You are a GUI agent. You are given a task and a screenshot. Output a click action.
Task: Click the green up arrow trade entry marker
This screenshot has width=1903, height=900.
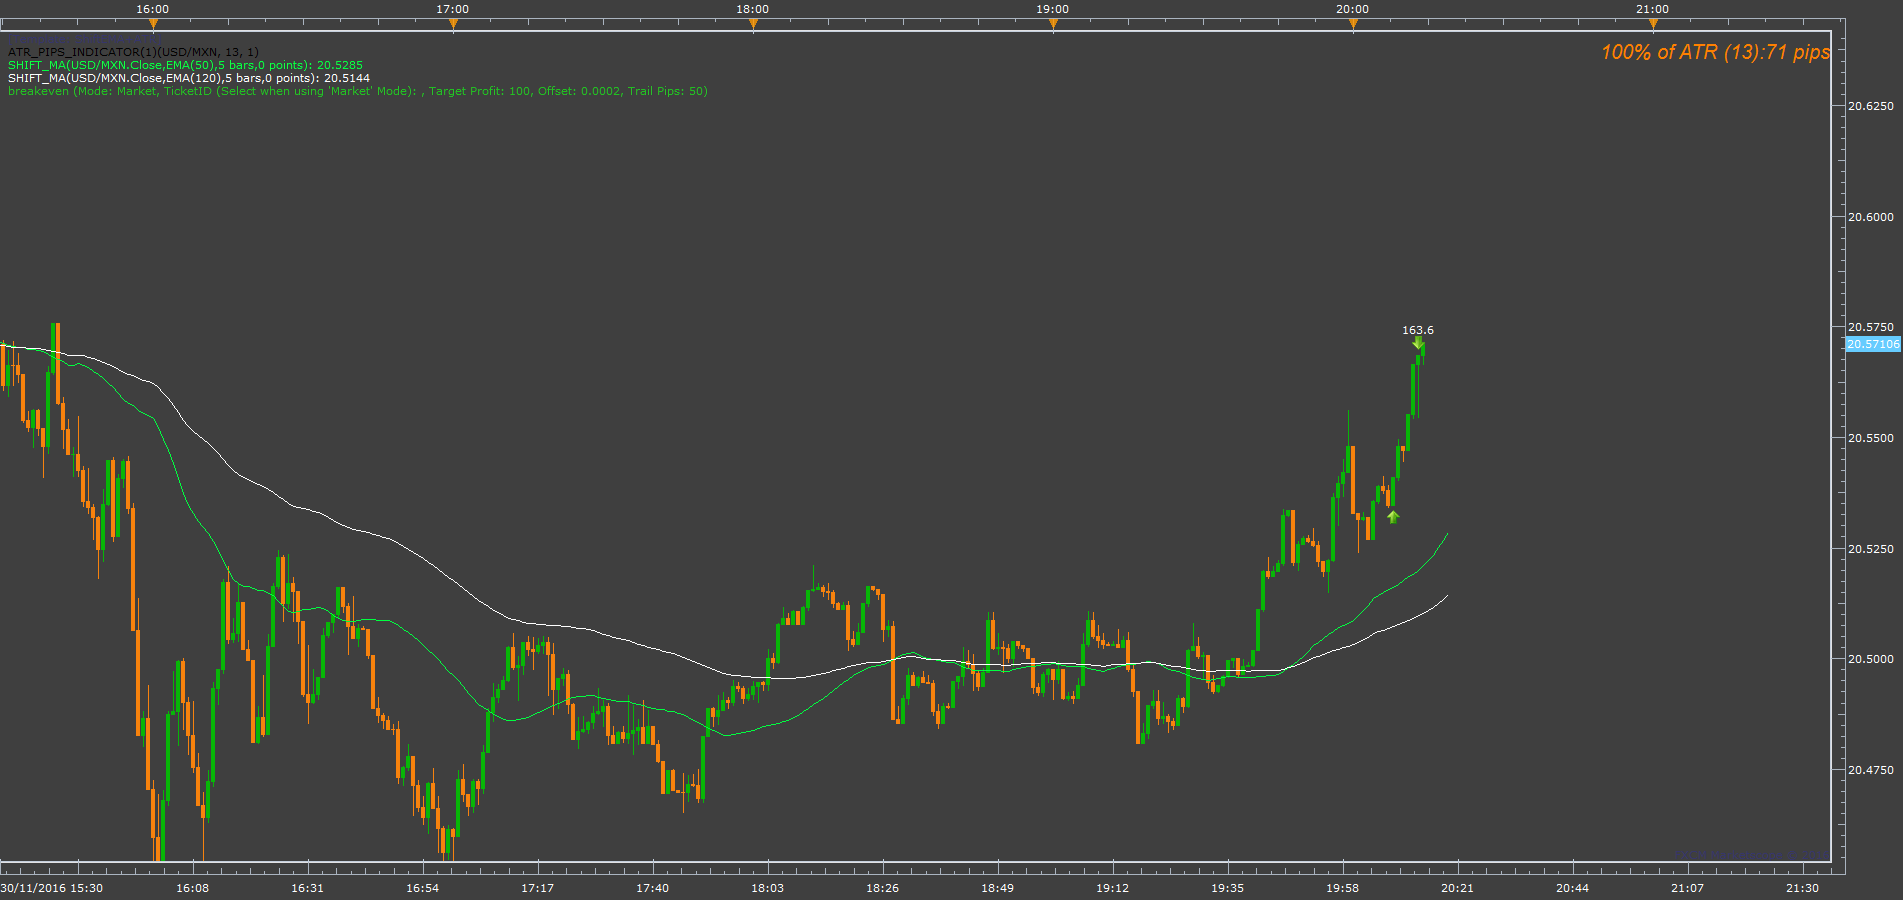[1393, 517]
